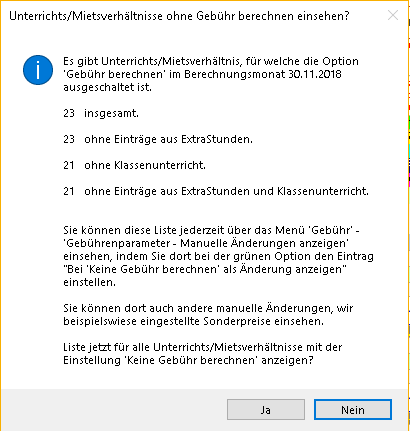Click the quoted text "Bei 'Keine Gebühr berechnen' als Änderung anzeigen"
This screenshot has width=410, height=431.
click(x=205, y=269)
